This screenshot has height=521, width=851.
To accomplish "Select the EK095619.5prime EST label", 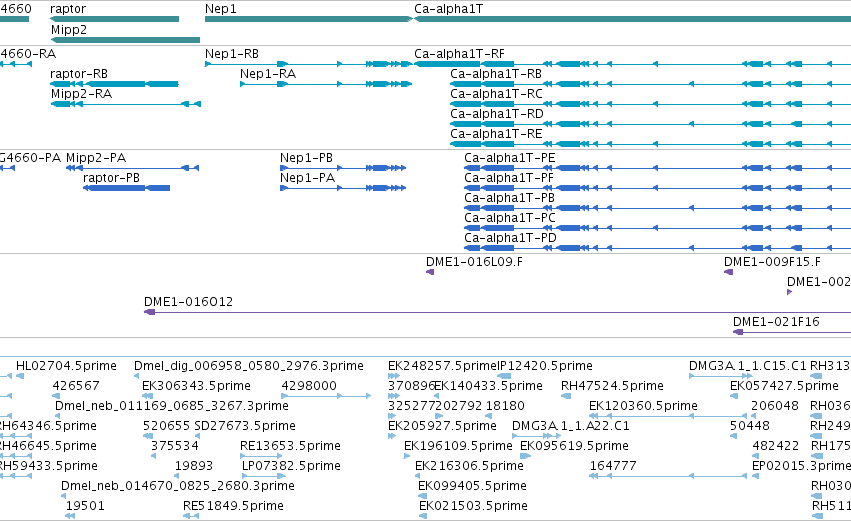I will 574,446.
